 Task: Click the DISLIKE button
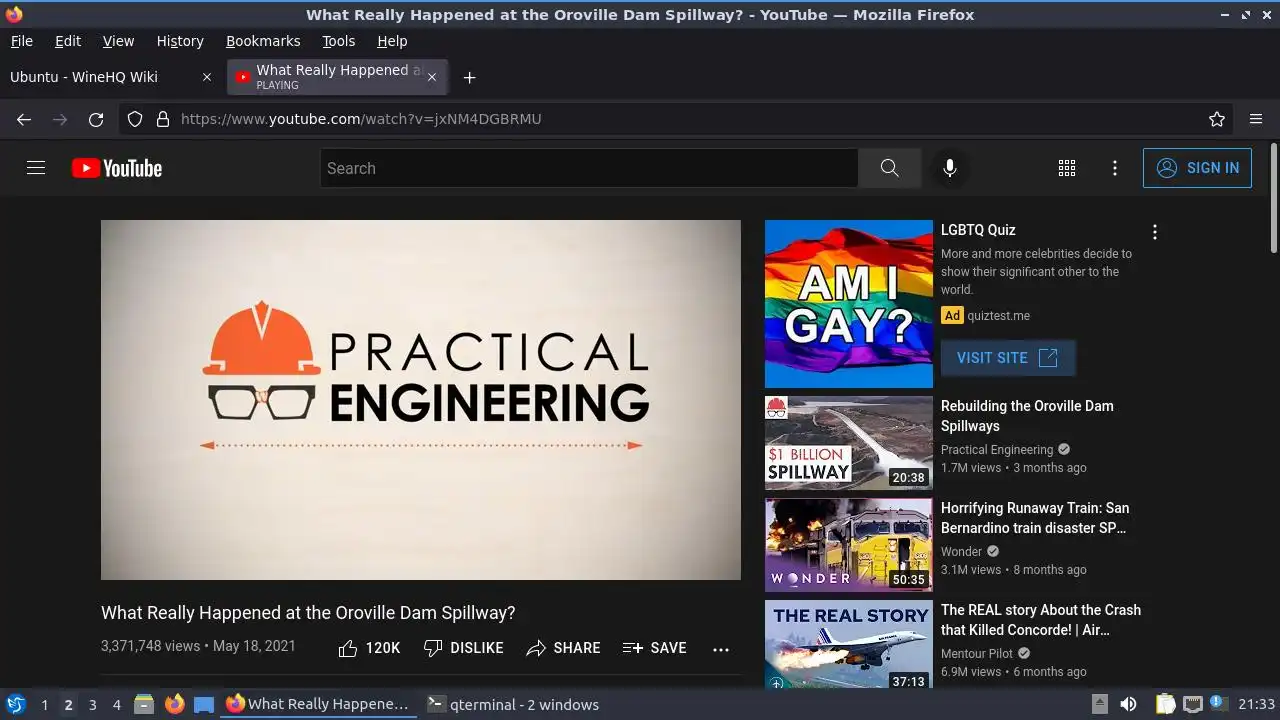pyautogui.click(x=463, y=648)
